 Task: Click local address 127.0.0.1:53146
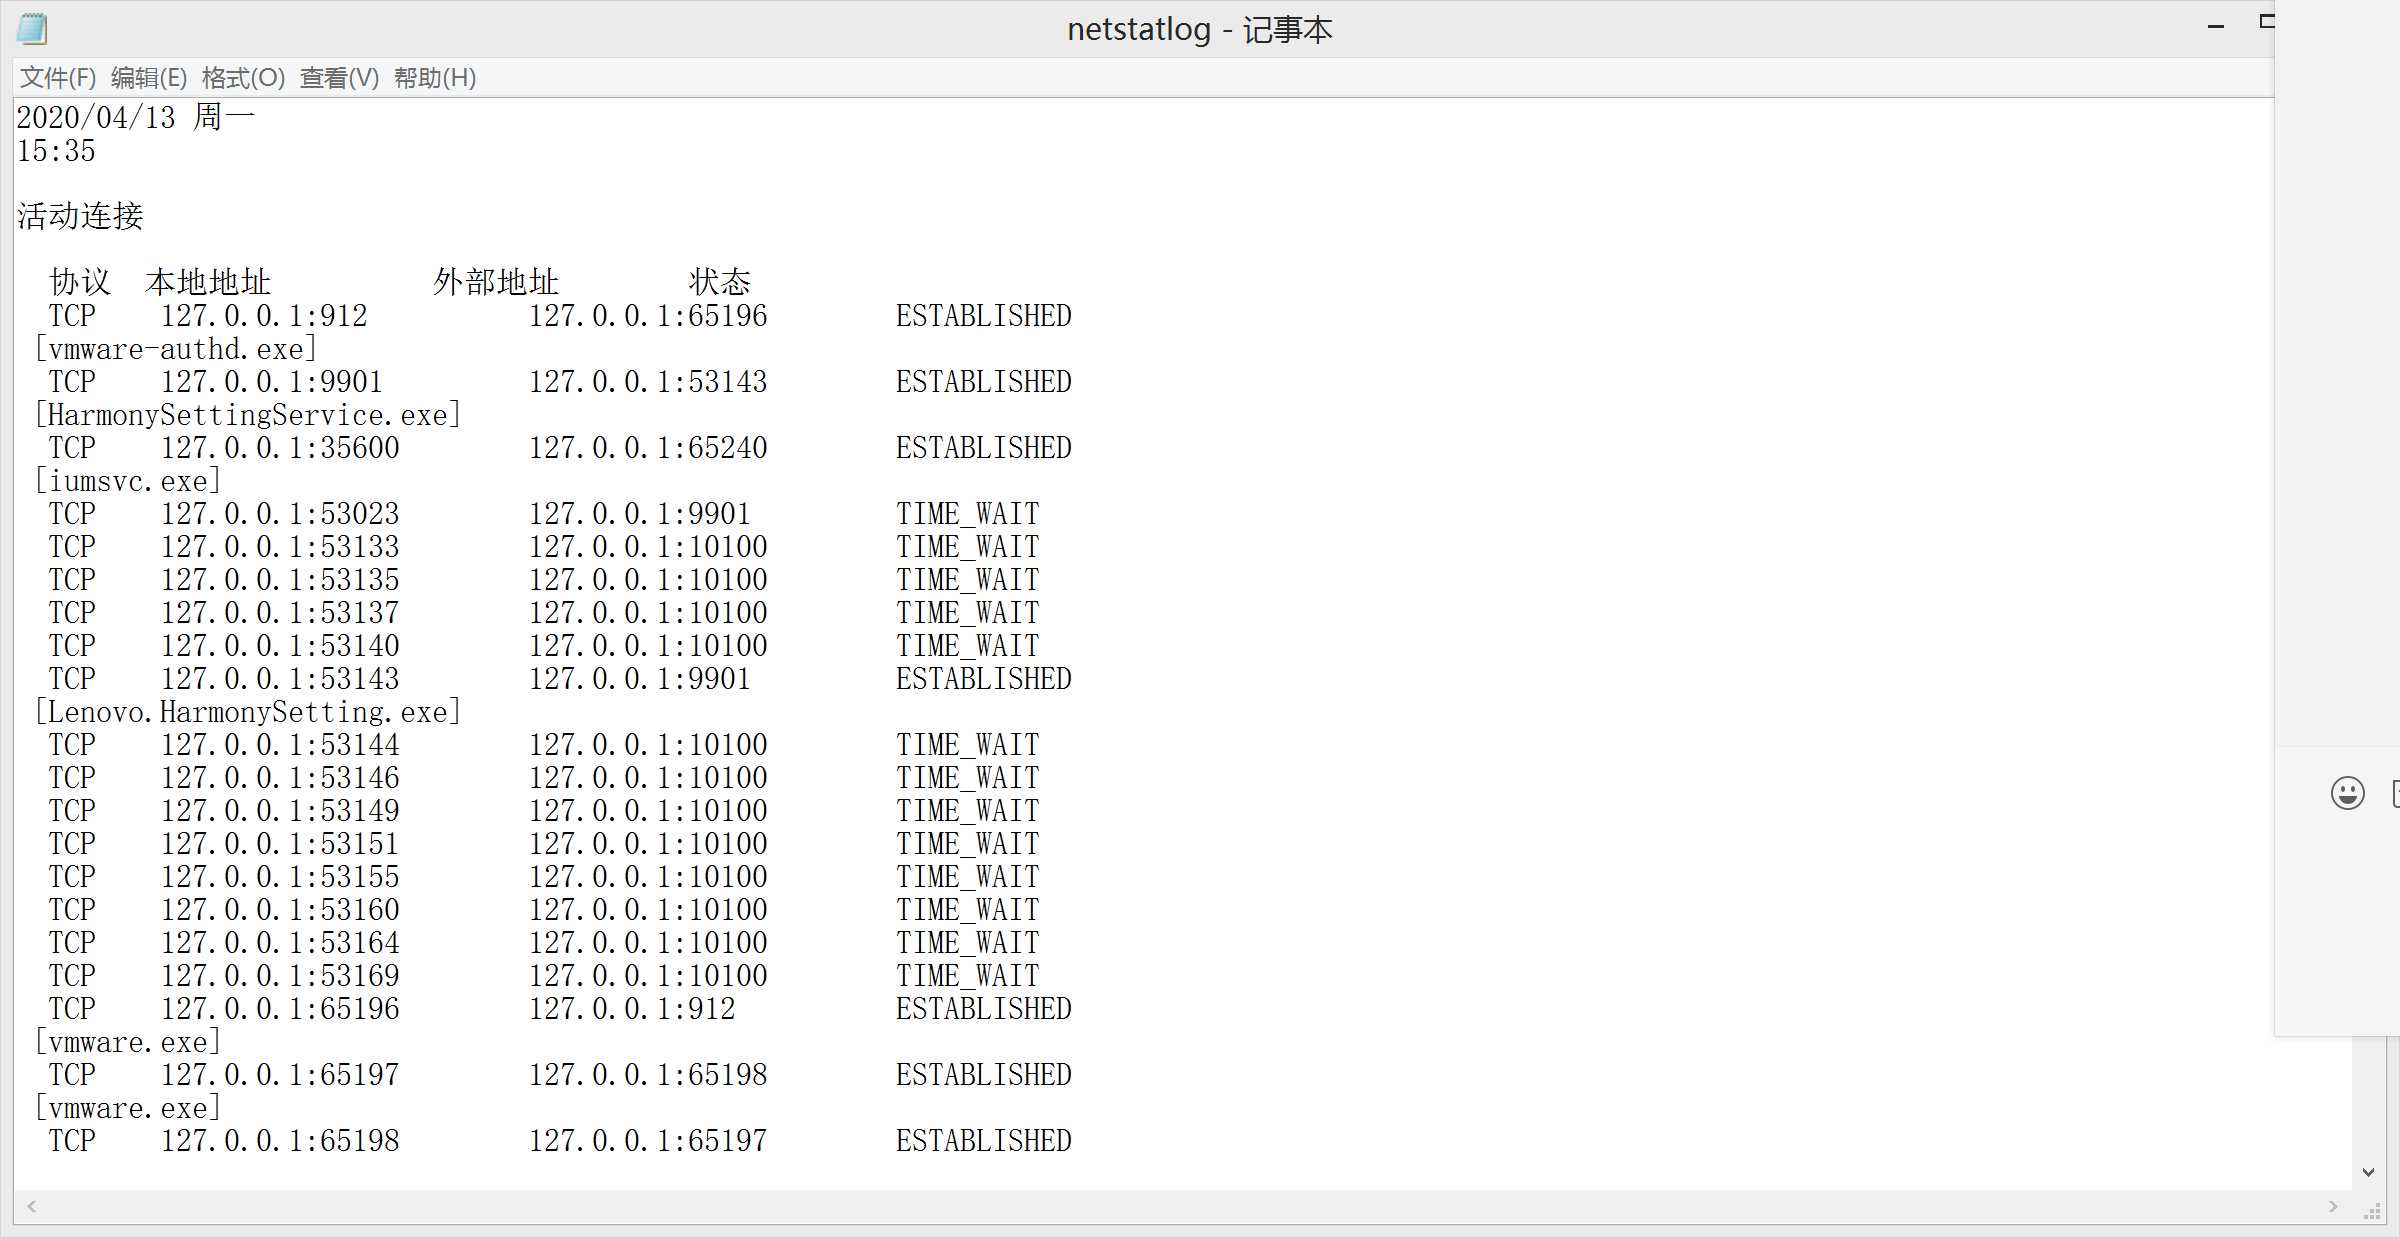coord(280,778)
